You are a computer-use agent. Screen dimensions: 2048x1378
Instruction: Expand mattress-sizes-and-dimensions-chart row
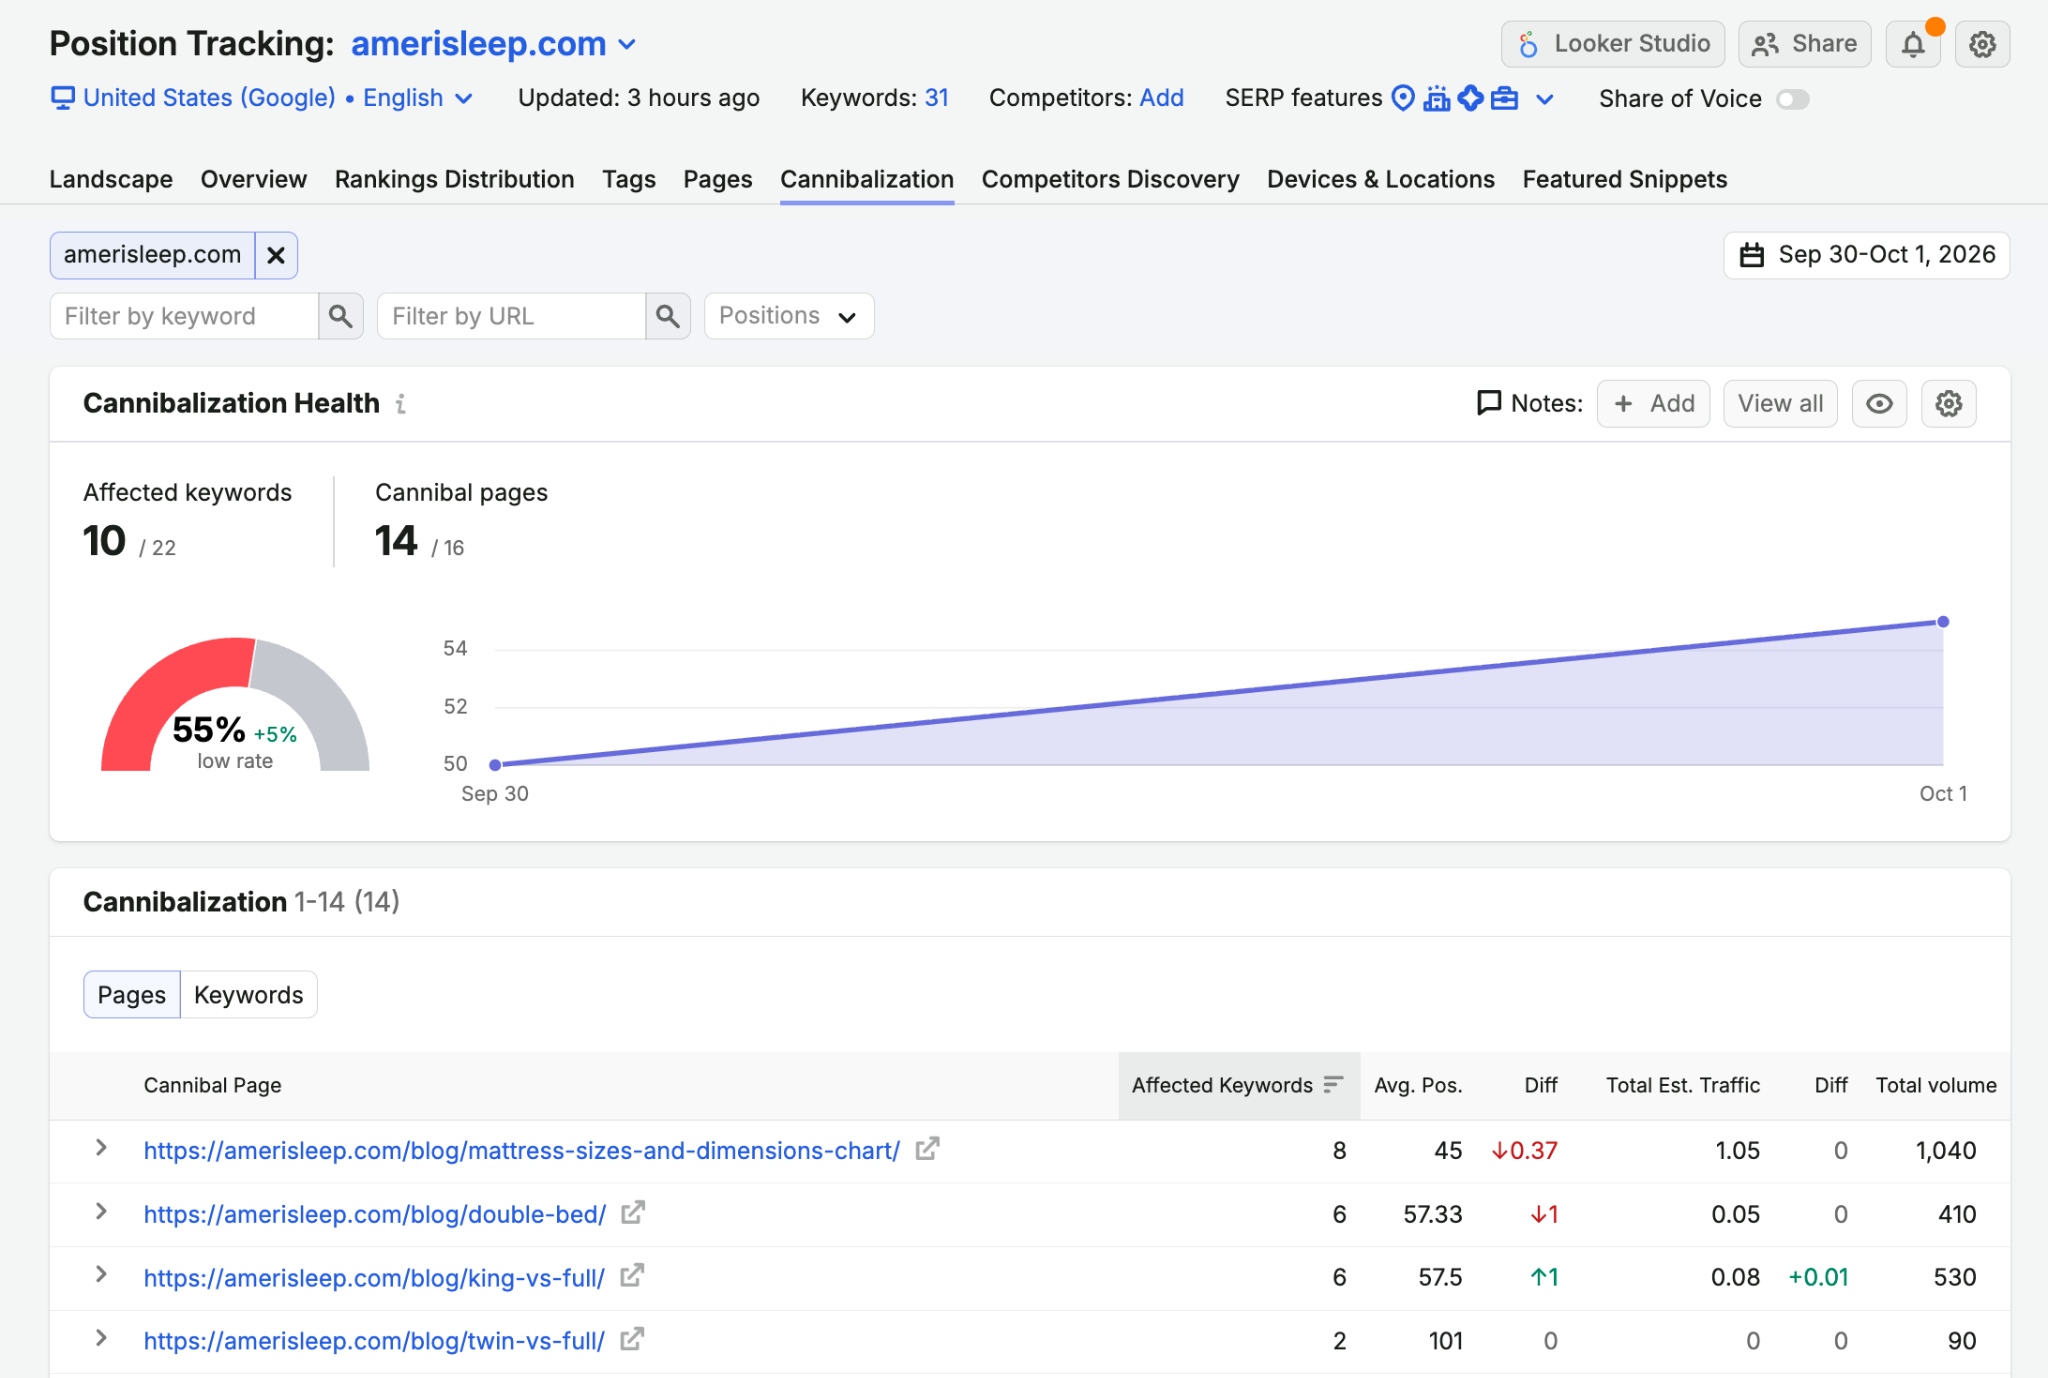(101, 1148)
